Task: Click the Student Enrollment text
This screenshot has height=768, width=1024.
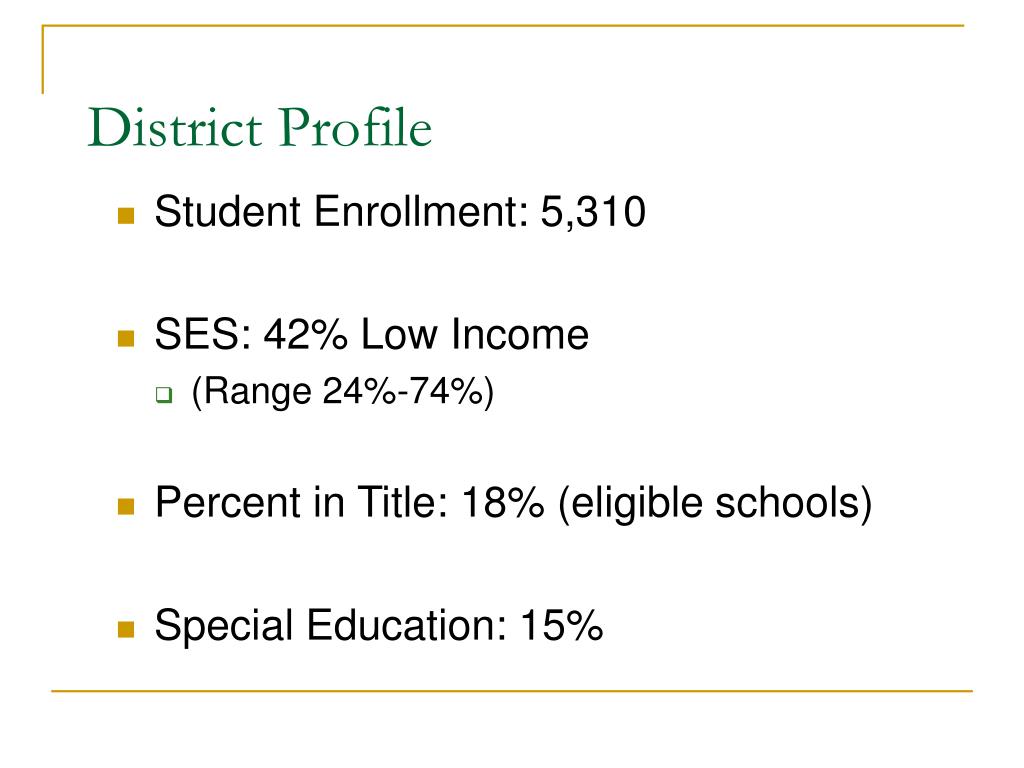Action: (x=342, y=212)
